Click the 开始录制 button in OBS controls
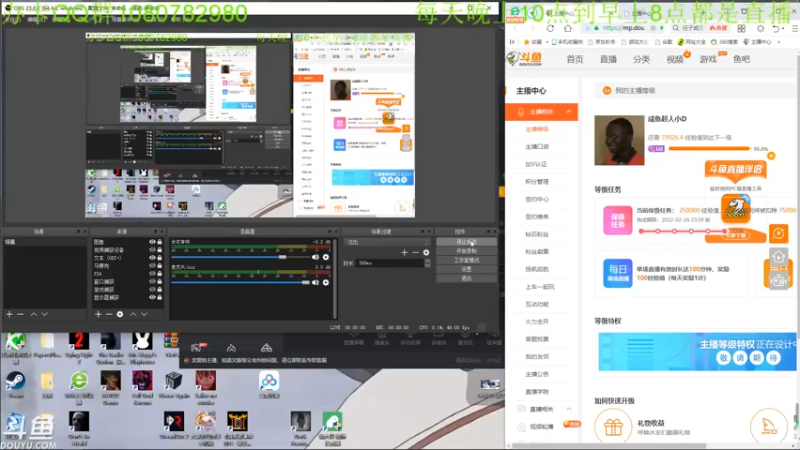The height and width of the screenshot is (450, 800). (466, 251)
